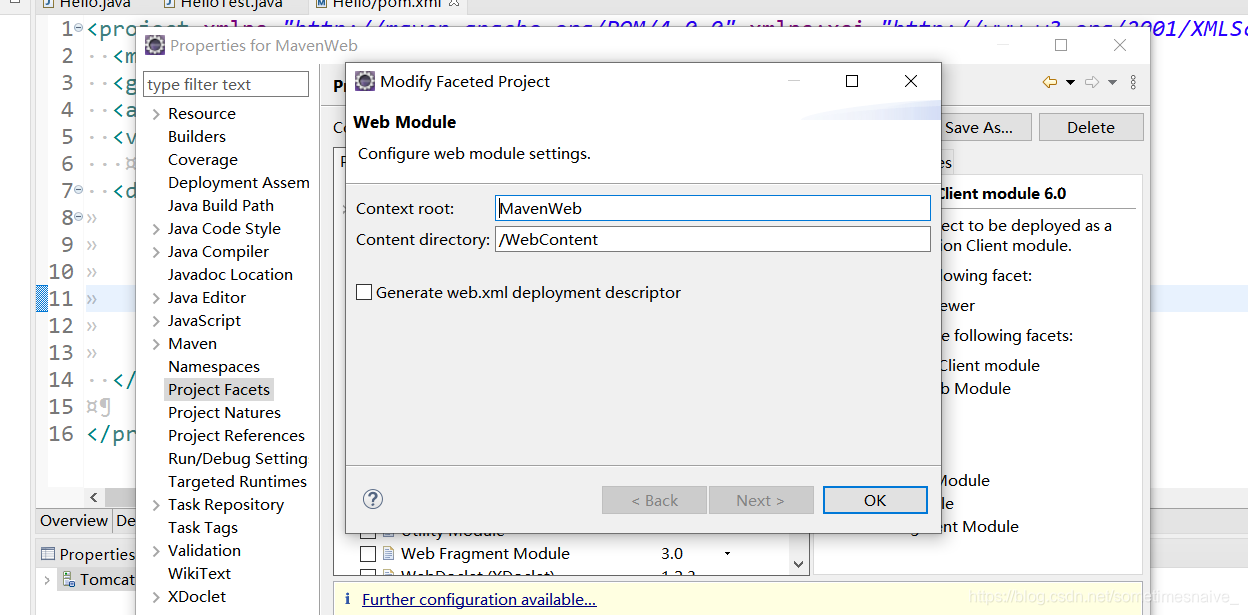
Task: Select Project References in tree
Action: point(237,436)
